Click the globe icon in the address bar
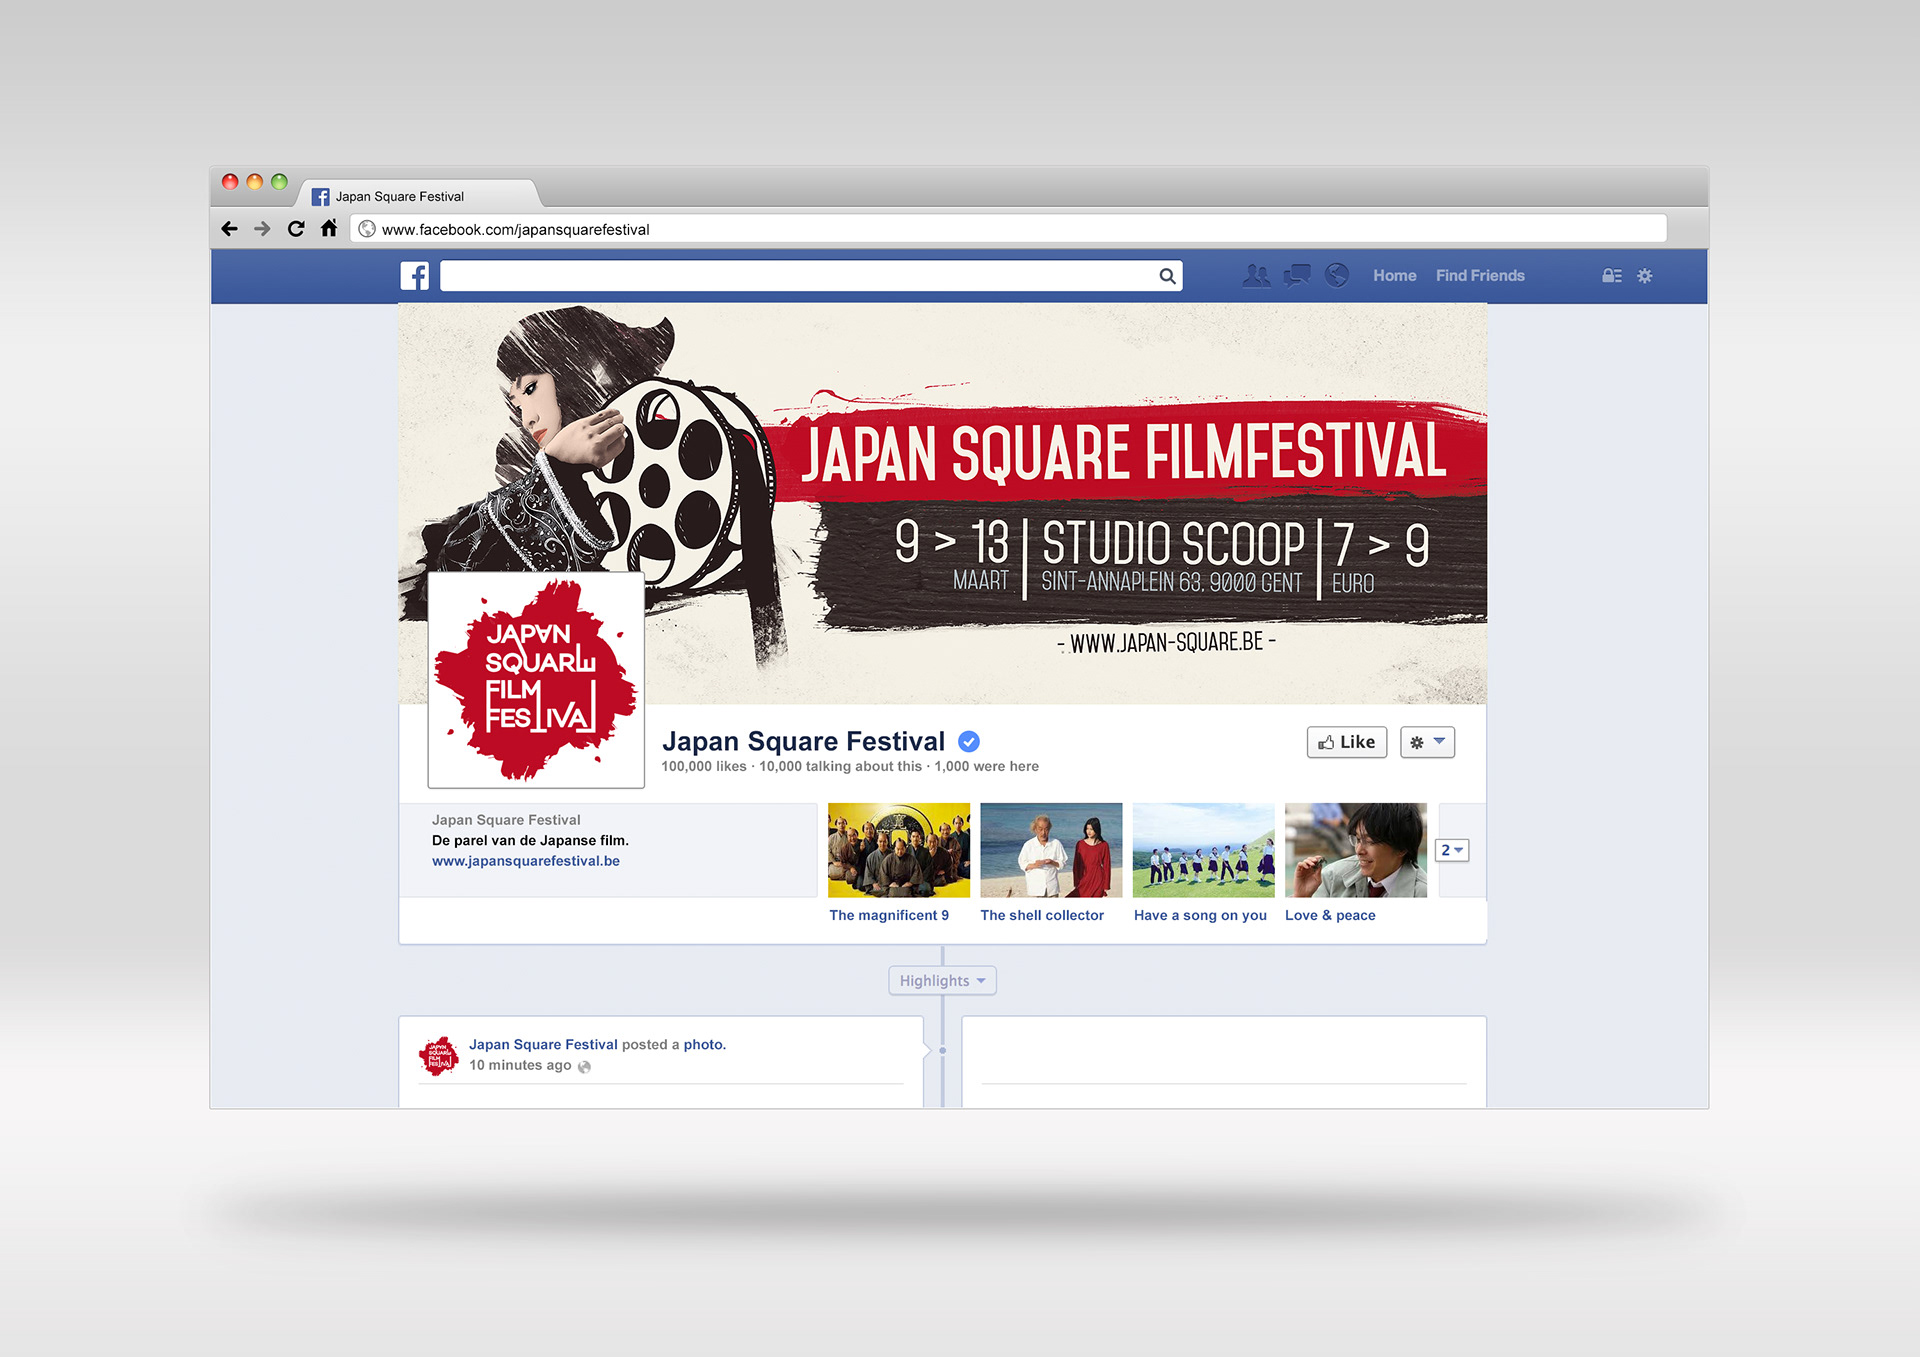The height and width of the screenshot is (1357, 1920). point(367,229)
